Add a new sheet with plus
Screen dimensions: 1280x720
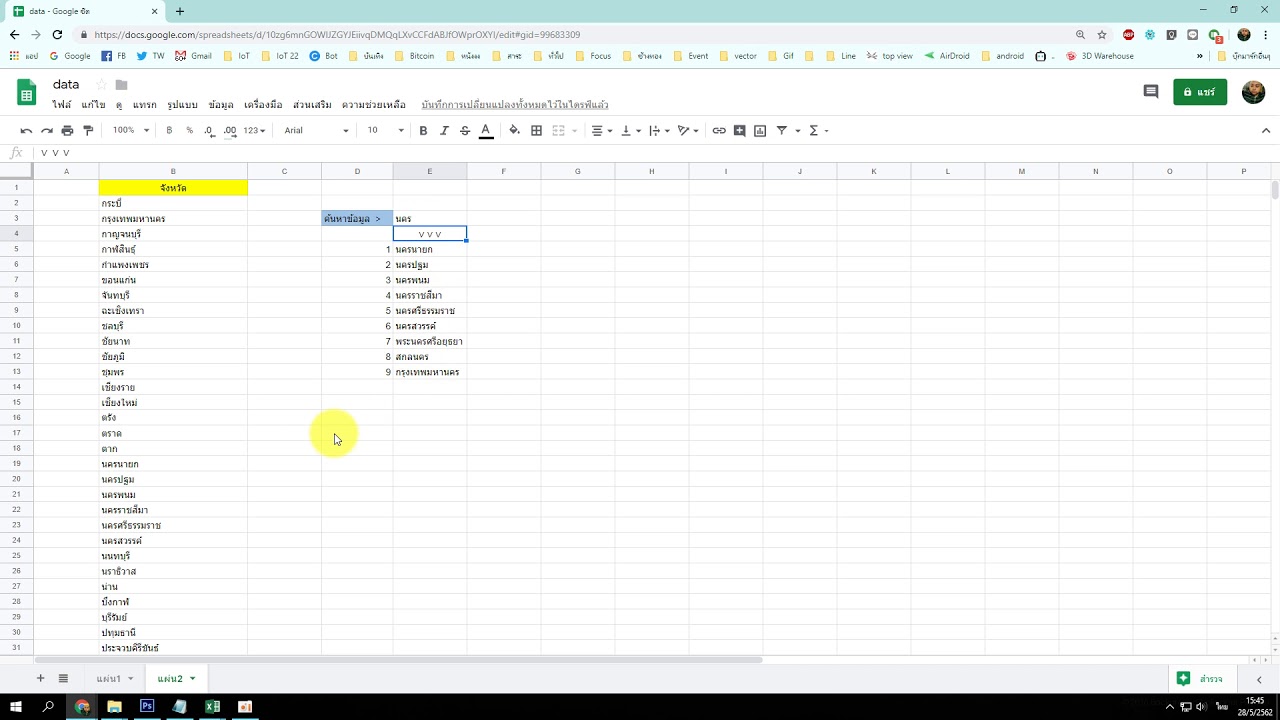(40, 679)
